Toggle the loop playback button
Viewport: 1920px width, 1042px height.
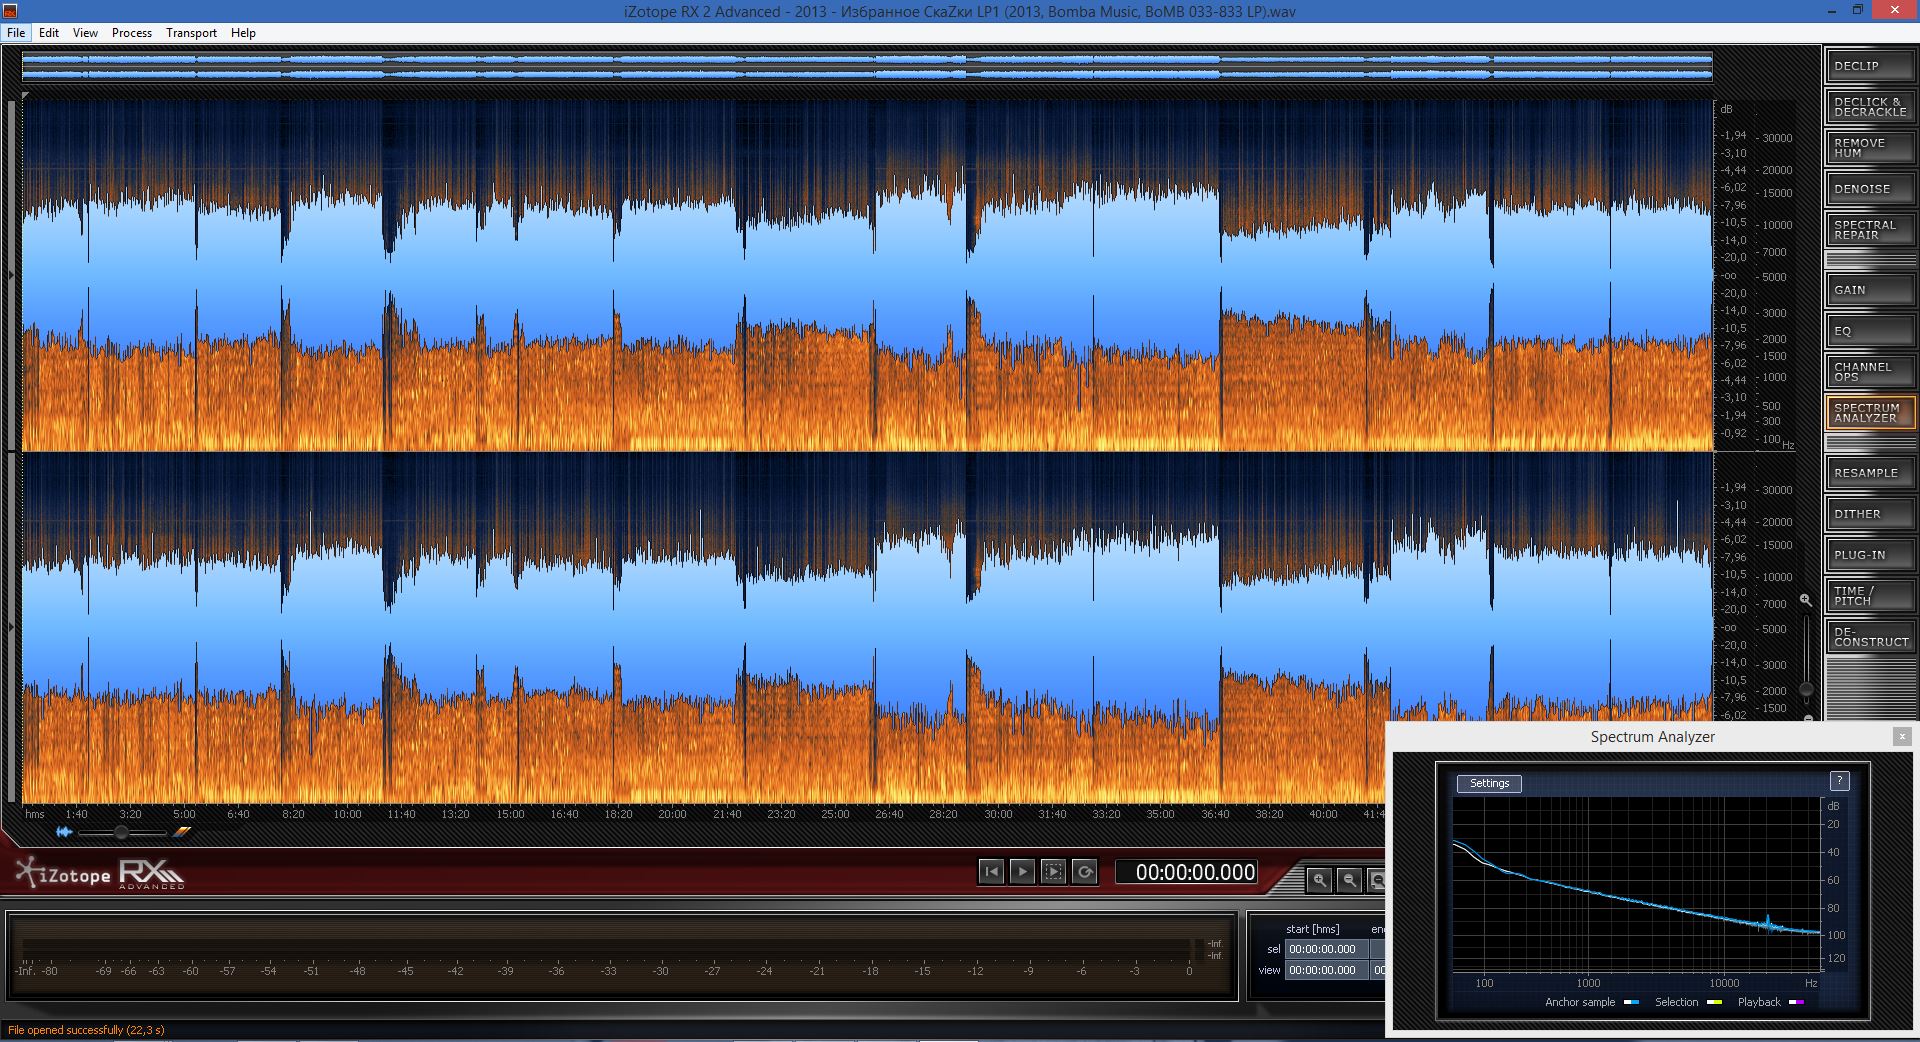1084,872
